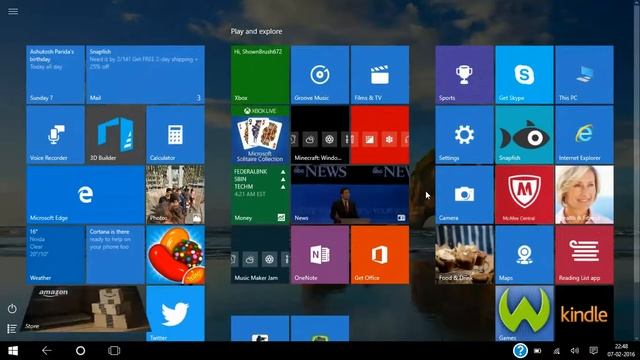
Task: Click the Windows Start button
Action: [13, 351]
